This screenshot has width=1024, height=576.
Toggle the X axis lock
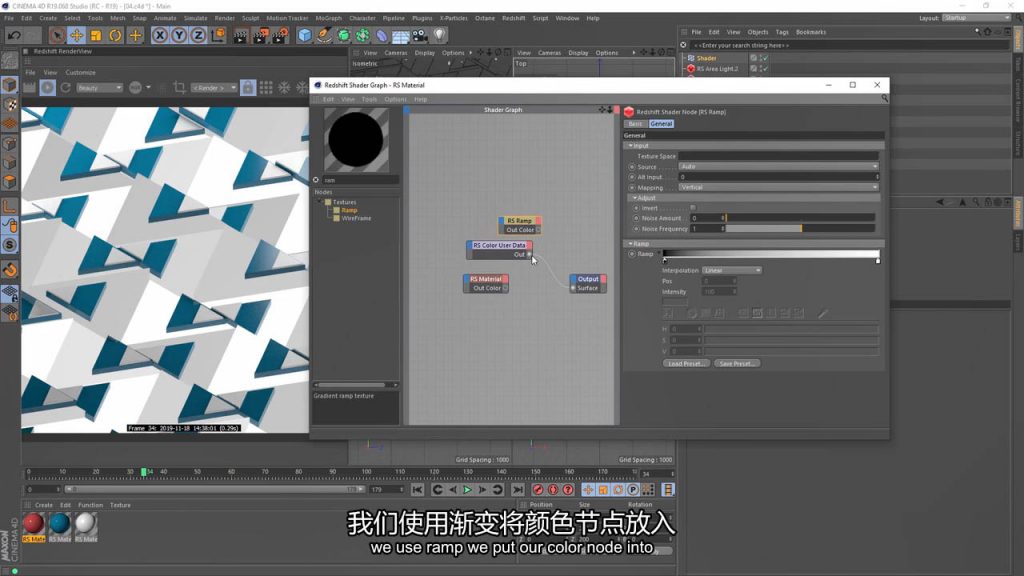coord(159,35)
